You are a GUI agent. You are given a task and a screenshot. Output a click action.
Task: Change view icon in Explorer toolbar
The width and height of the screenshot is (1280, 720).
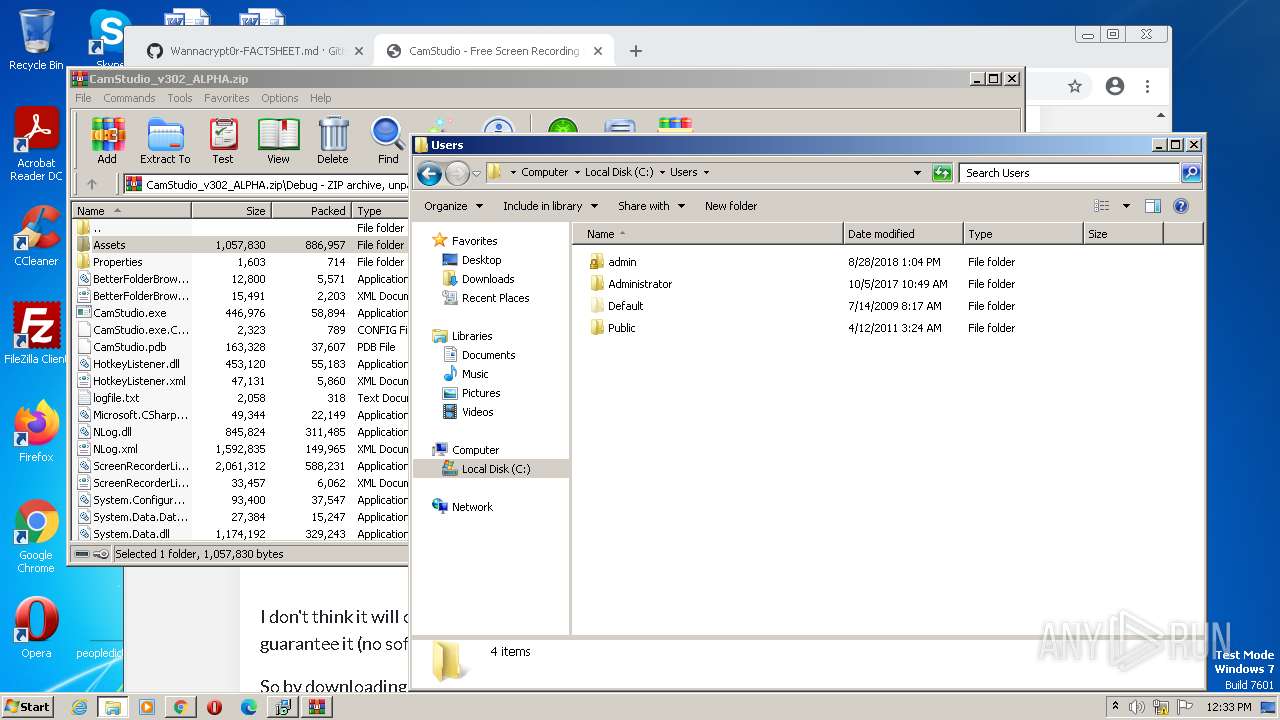pyautogui.click(x=1102, y=206)
